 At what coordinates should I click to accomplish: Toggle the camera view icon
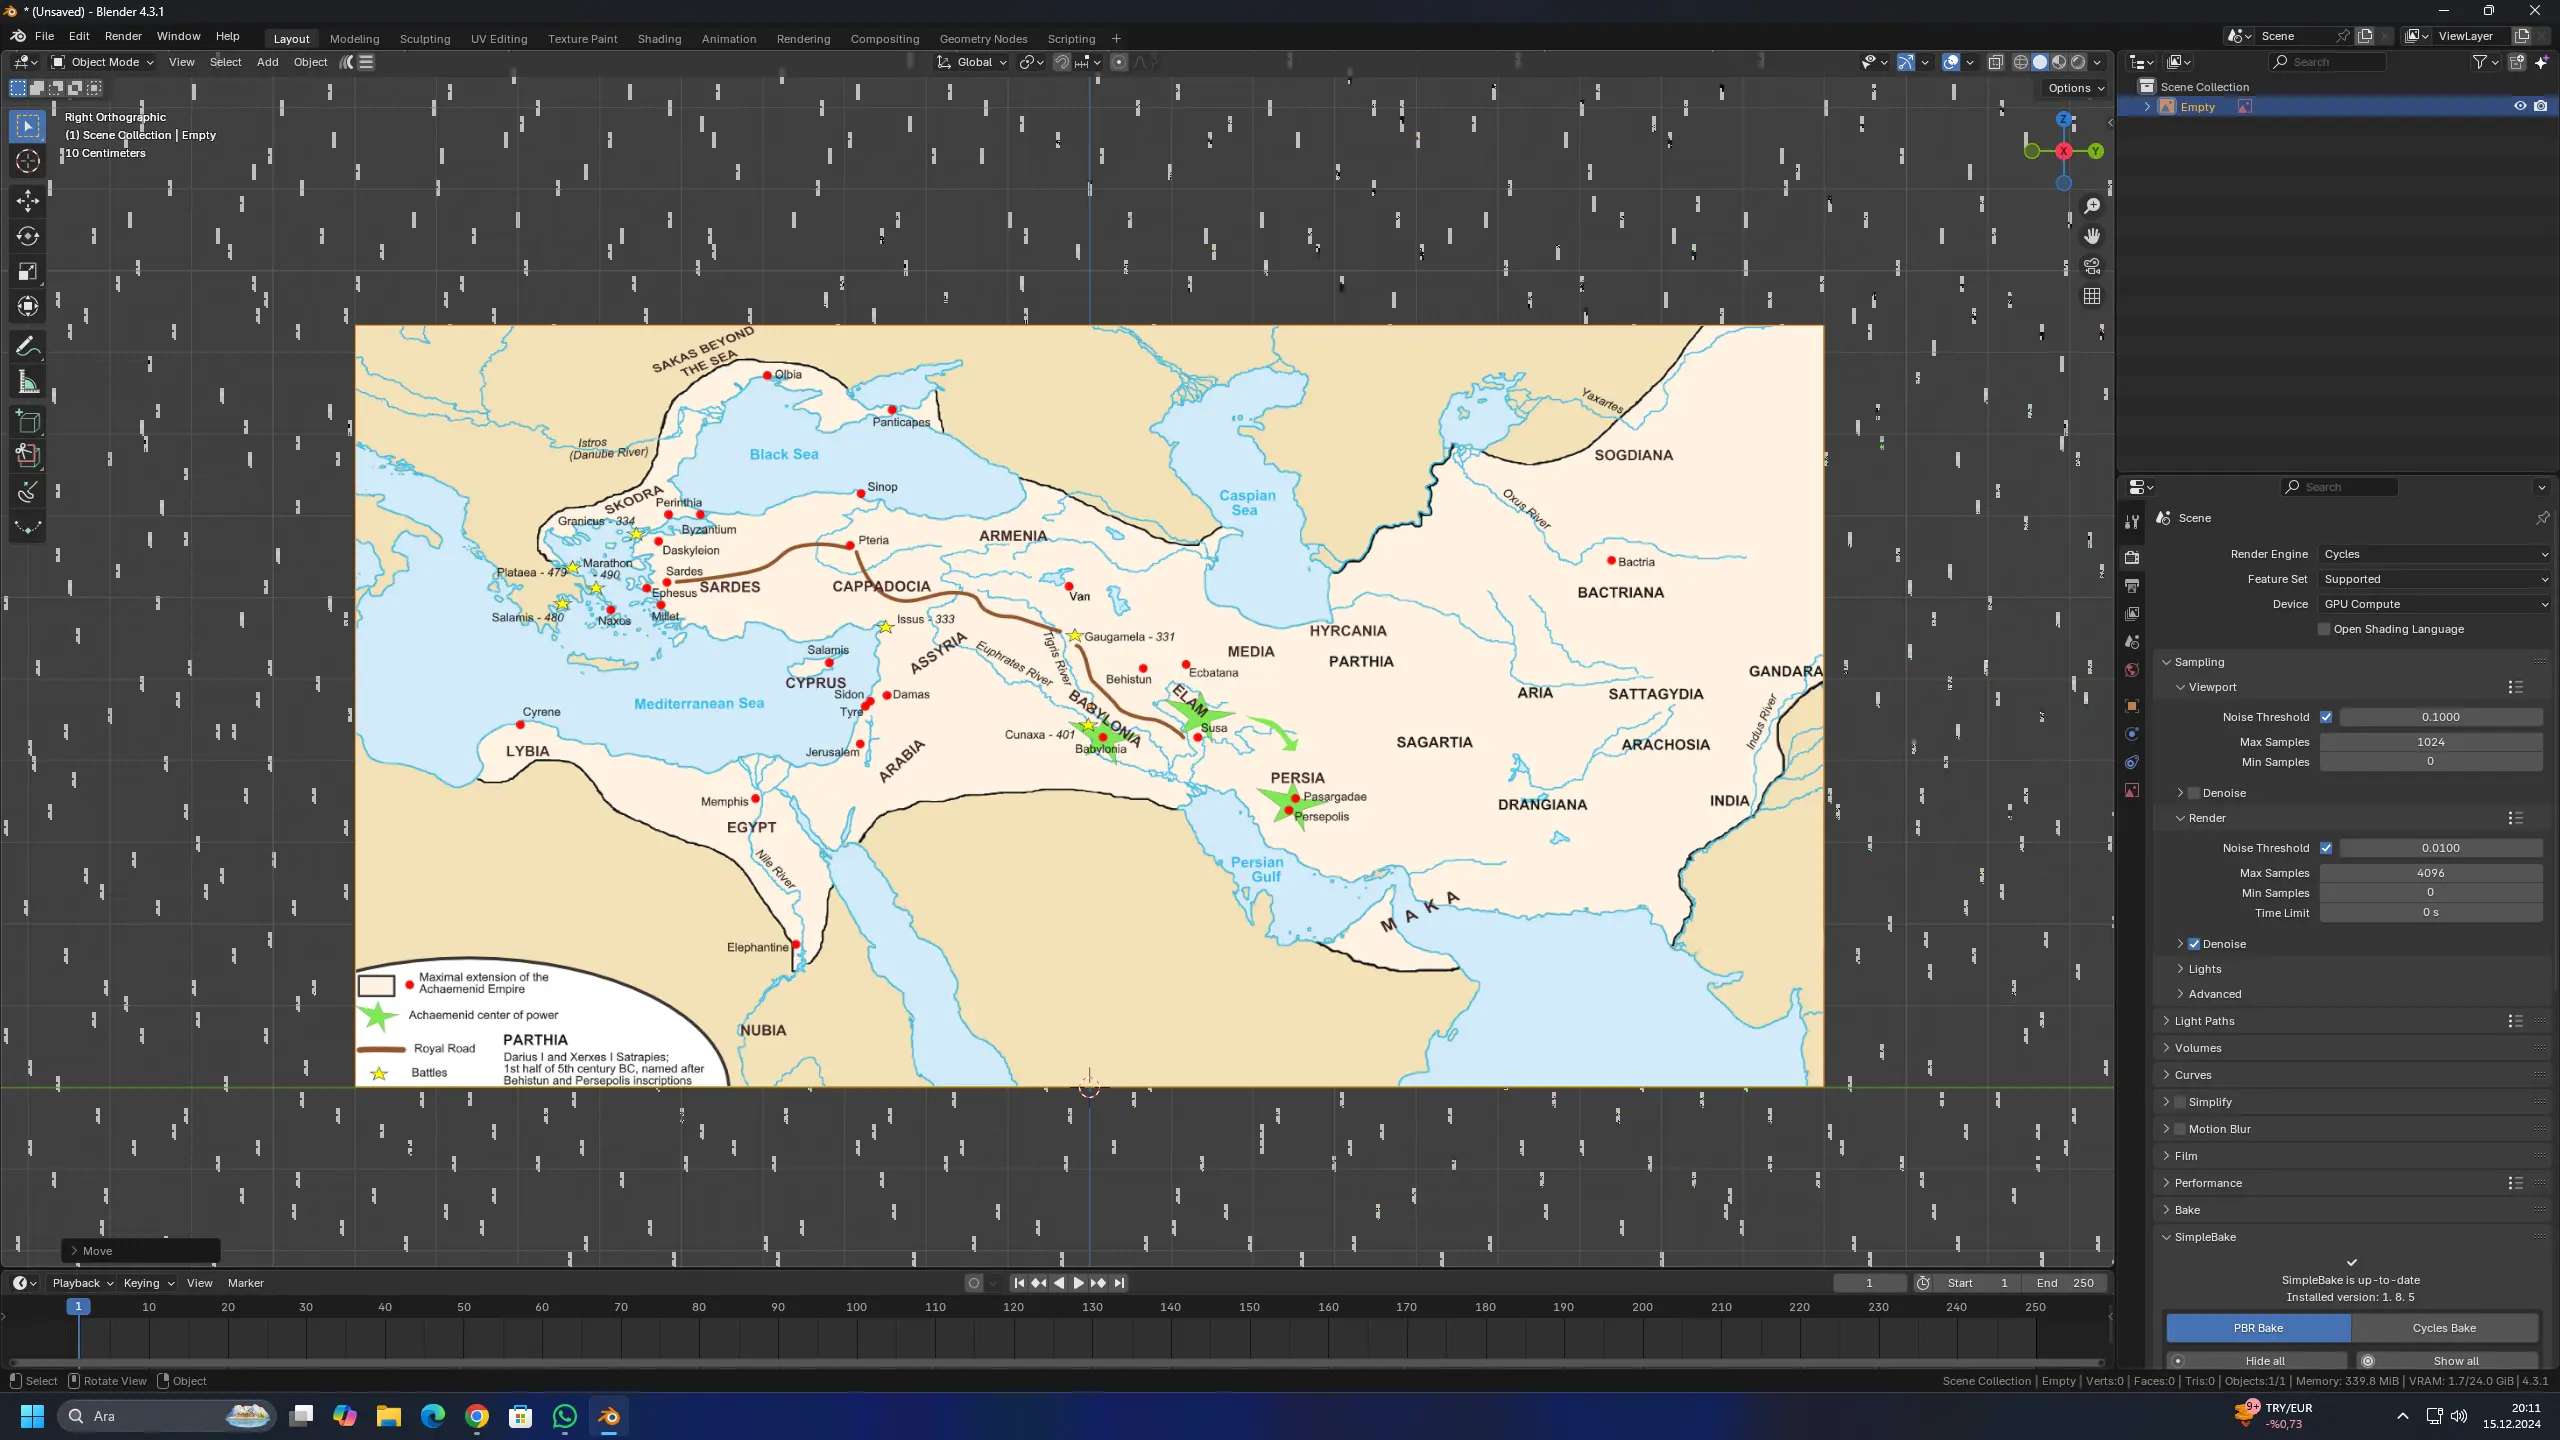(x=2092, y=266)
